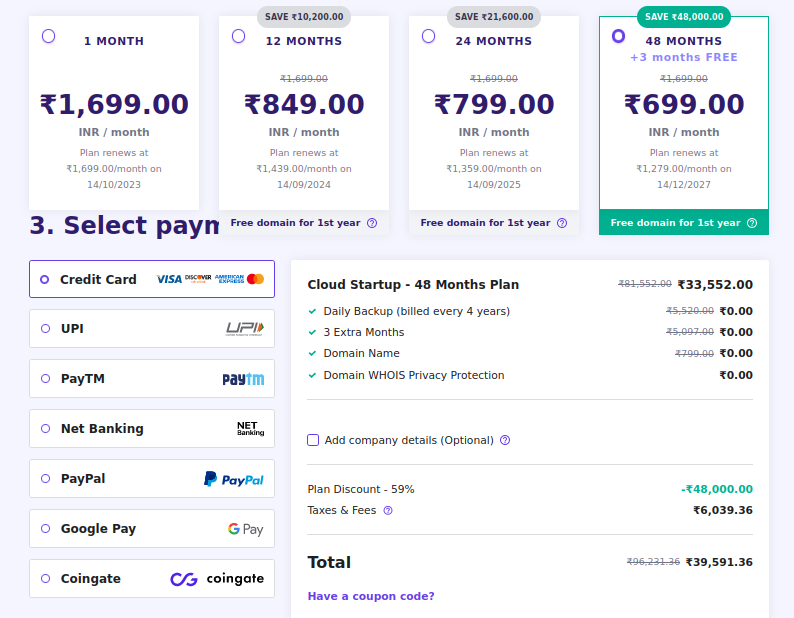This screenshot has width=794, height=618.
Task: Choose the Credit Card payment option
Action: [x=45, y=280]
